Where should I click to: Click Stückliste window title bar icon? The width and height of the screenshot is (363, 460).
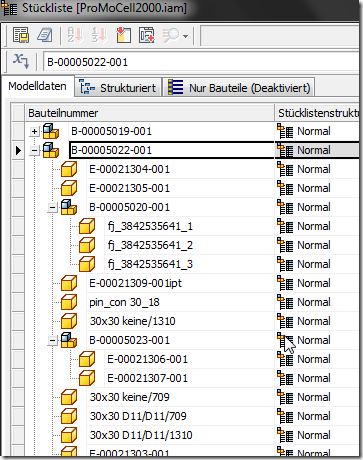pyautogui.click(x=9, y=8)
